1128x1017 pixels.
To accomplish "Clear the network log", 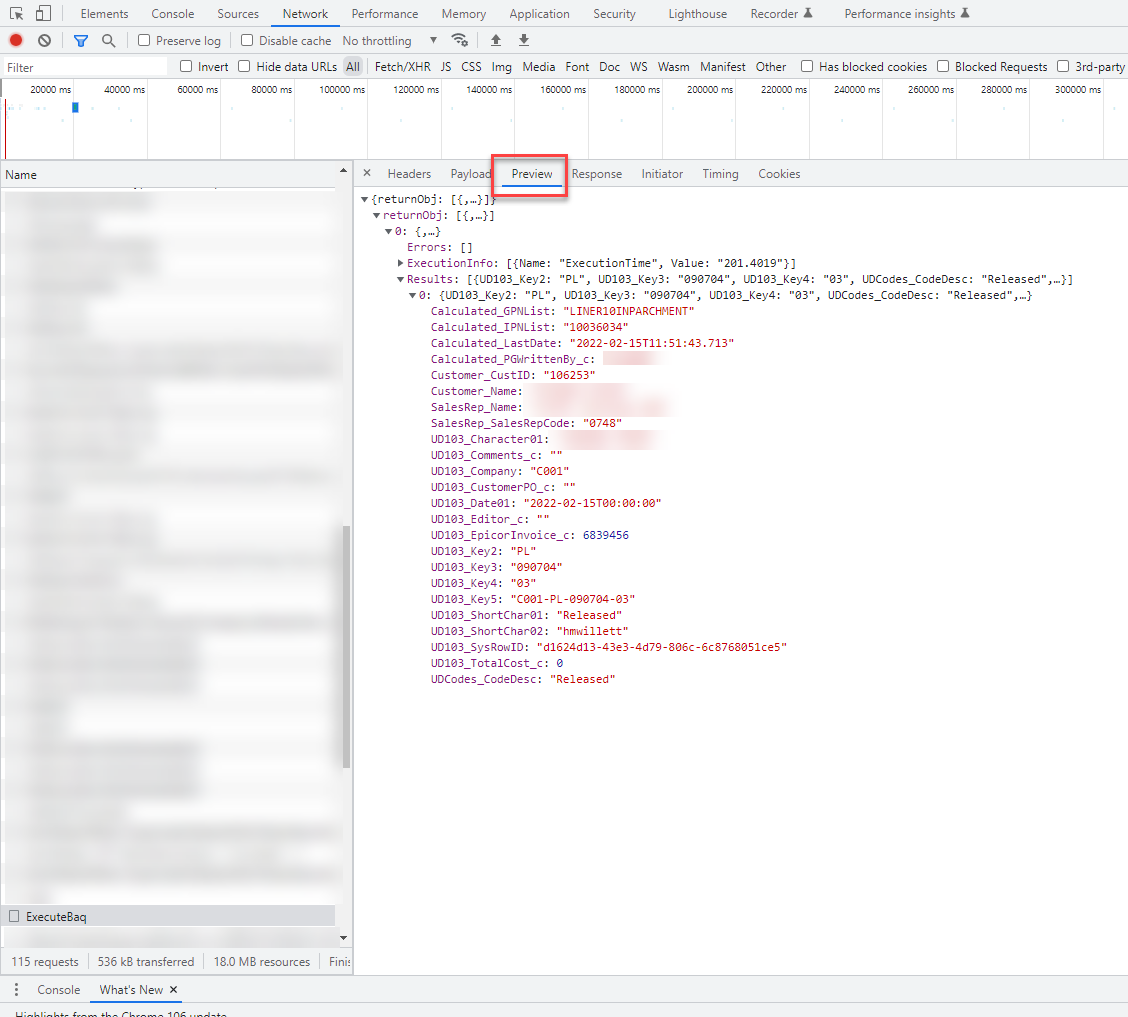I will click(x=44, y=40).
